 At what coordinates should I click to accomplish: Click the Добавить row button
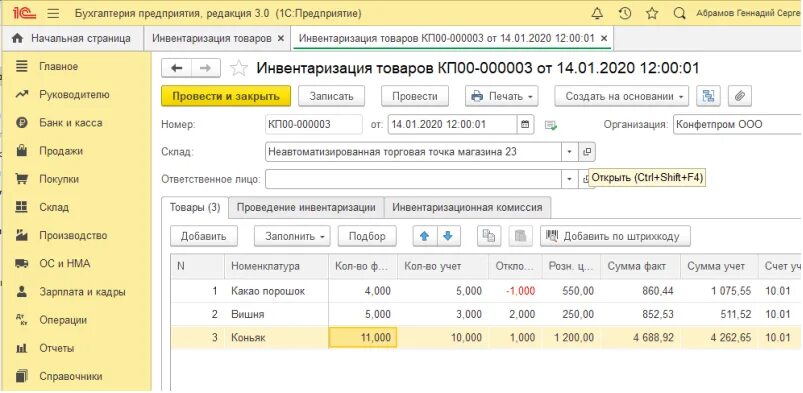[x=203, y=236]
